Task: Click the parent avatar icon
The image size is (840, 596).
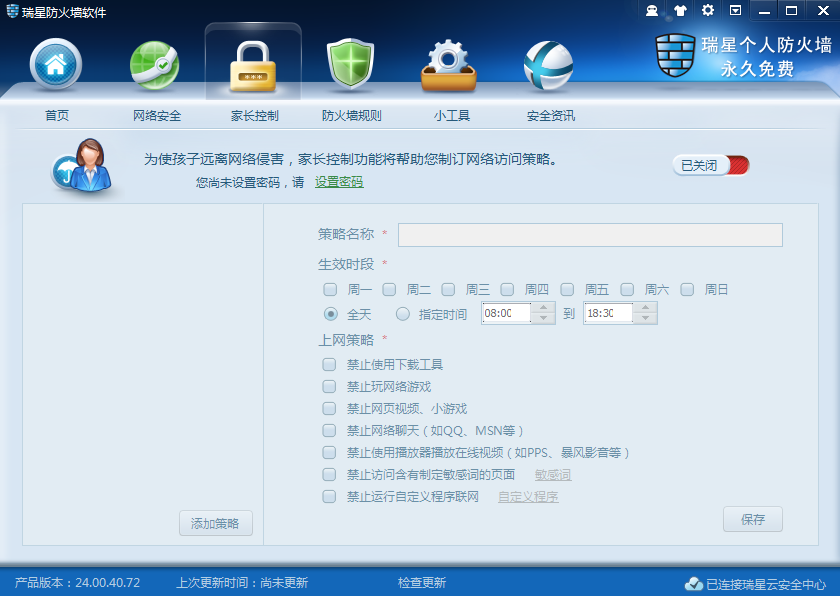Action: pyautogui.click(x=83, y=165)
